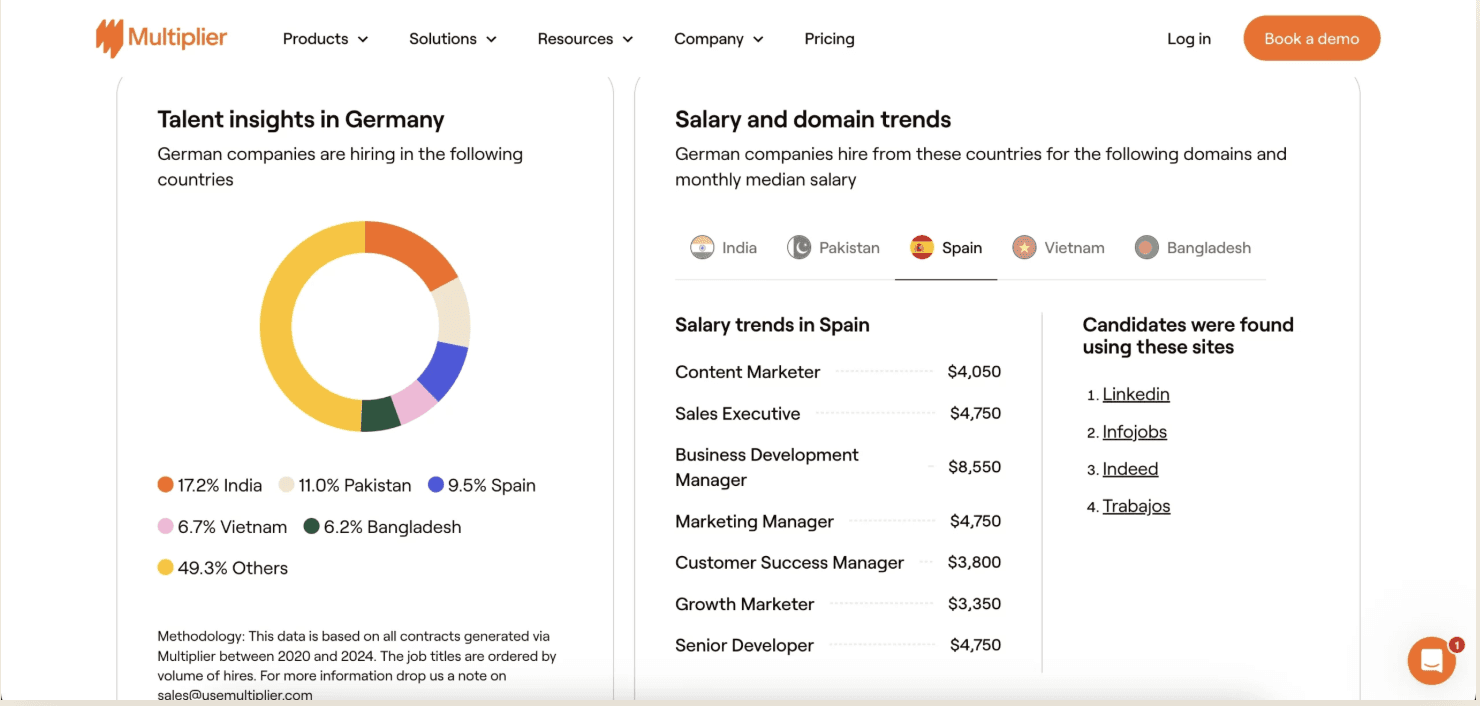Click the blue Spain legend swatch
This screenshot has width=1480, height=706.
tap(436, 485)
